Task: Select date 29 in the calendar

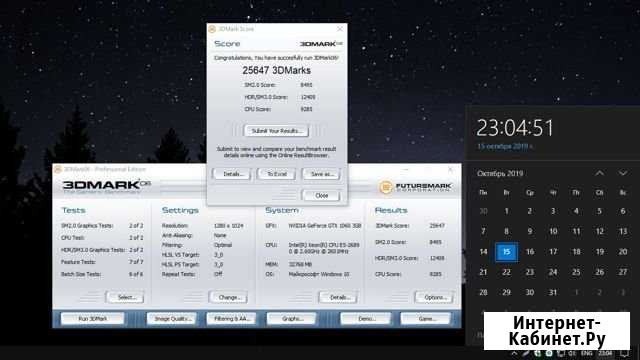Action: [x=507, y=293]
